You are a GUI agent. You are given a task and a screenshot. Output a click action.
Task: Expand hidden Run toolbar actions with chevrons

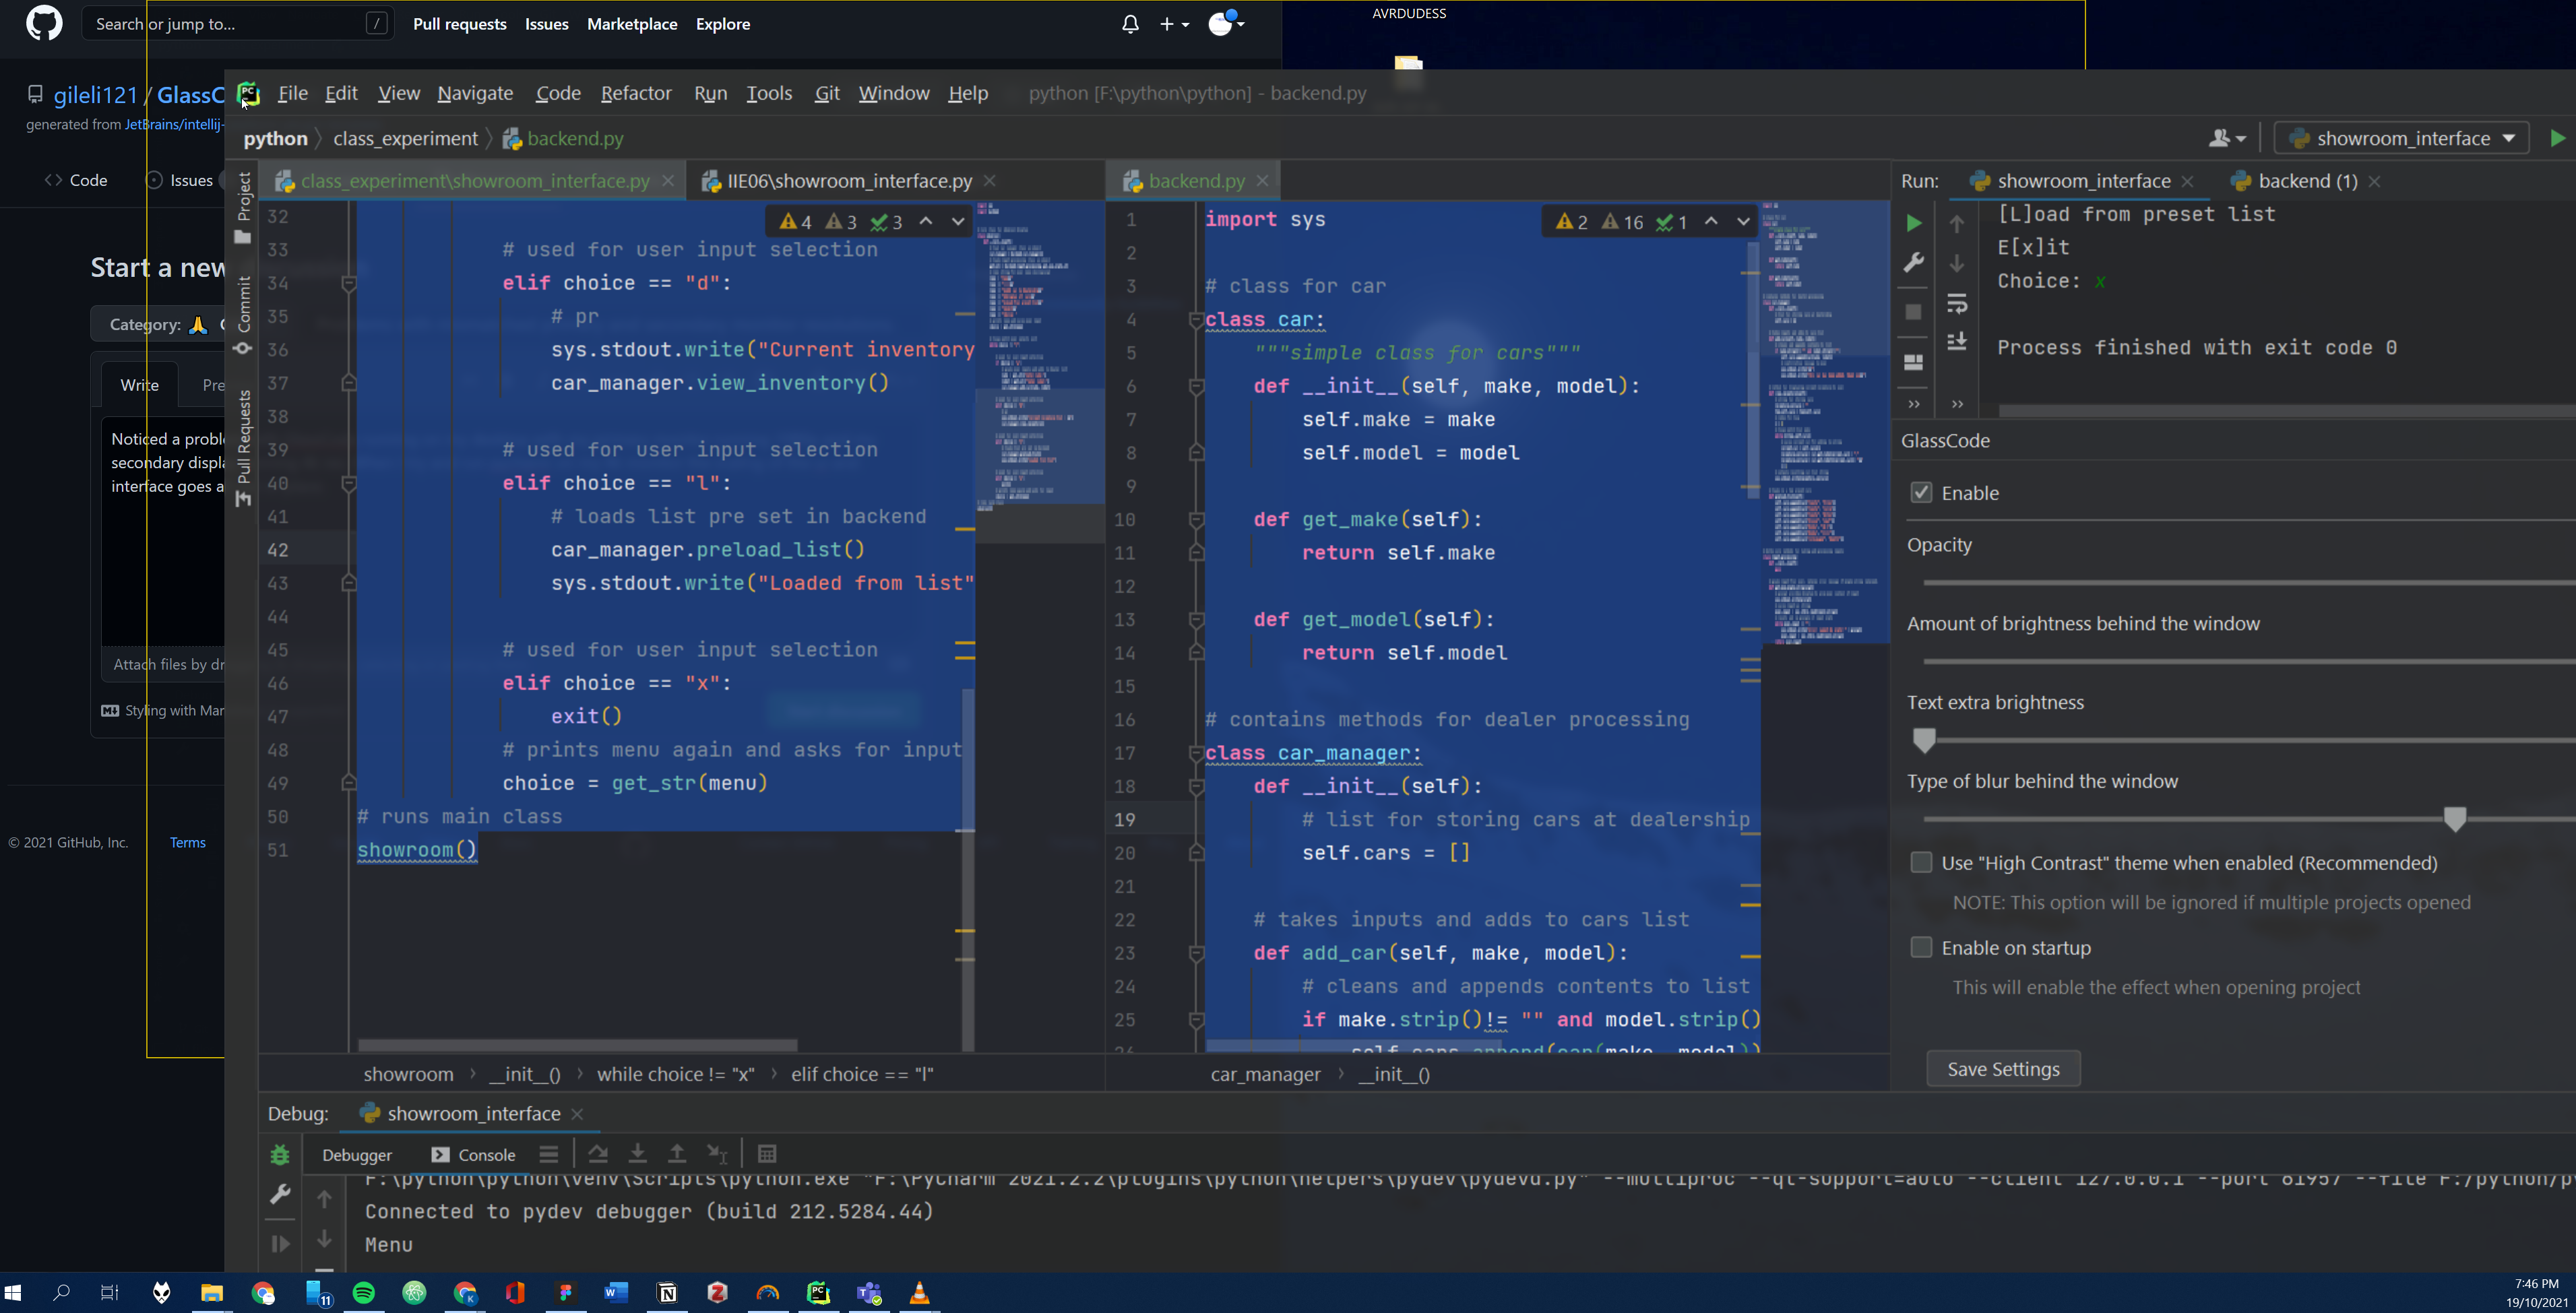click(1914, 404)
